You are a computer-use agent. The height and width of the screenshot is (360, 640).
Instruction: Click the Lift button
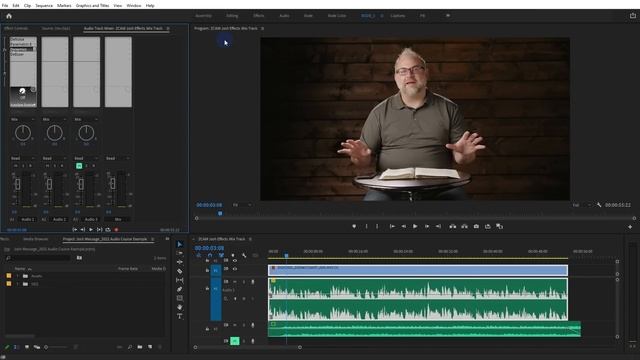tap(453, 226)
